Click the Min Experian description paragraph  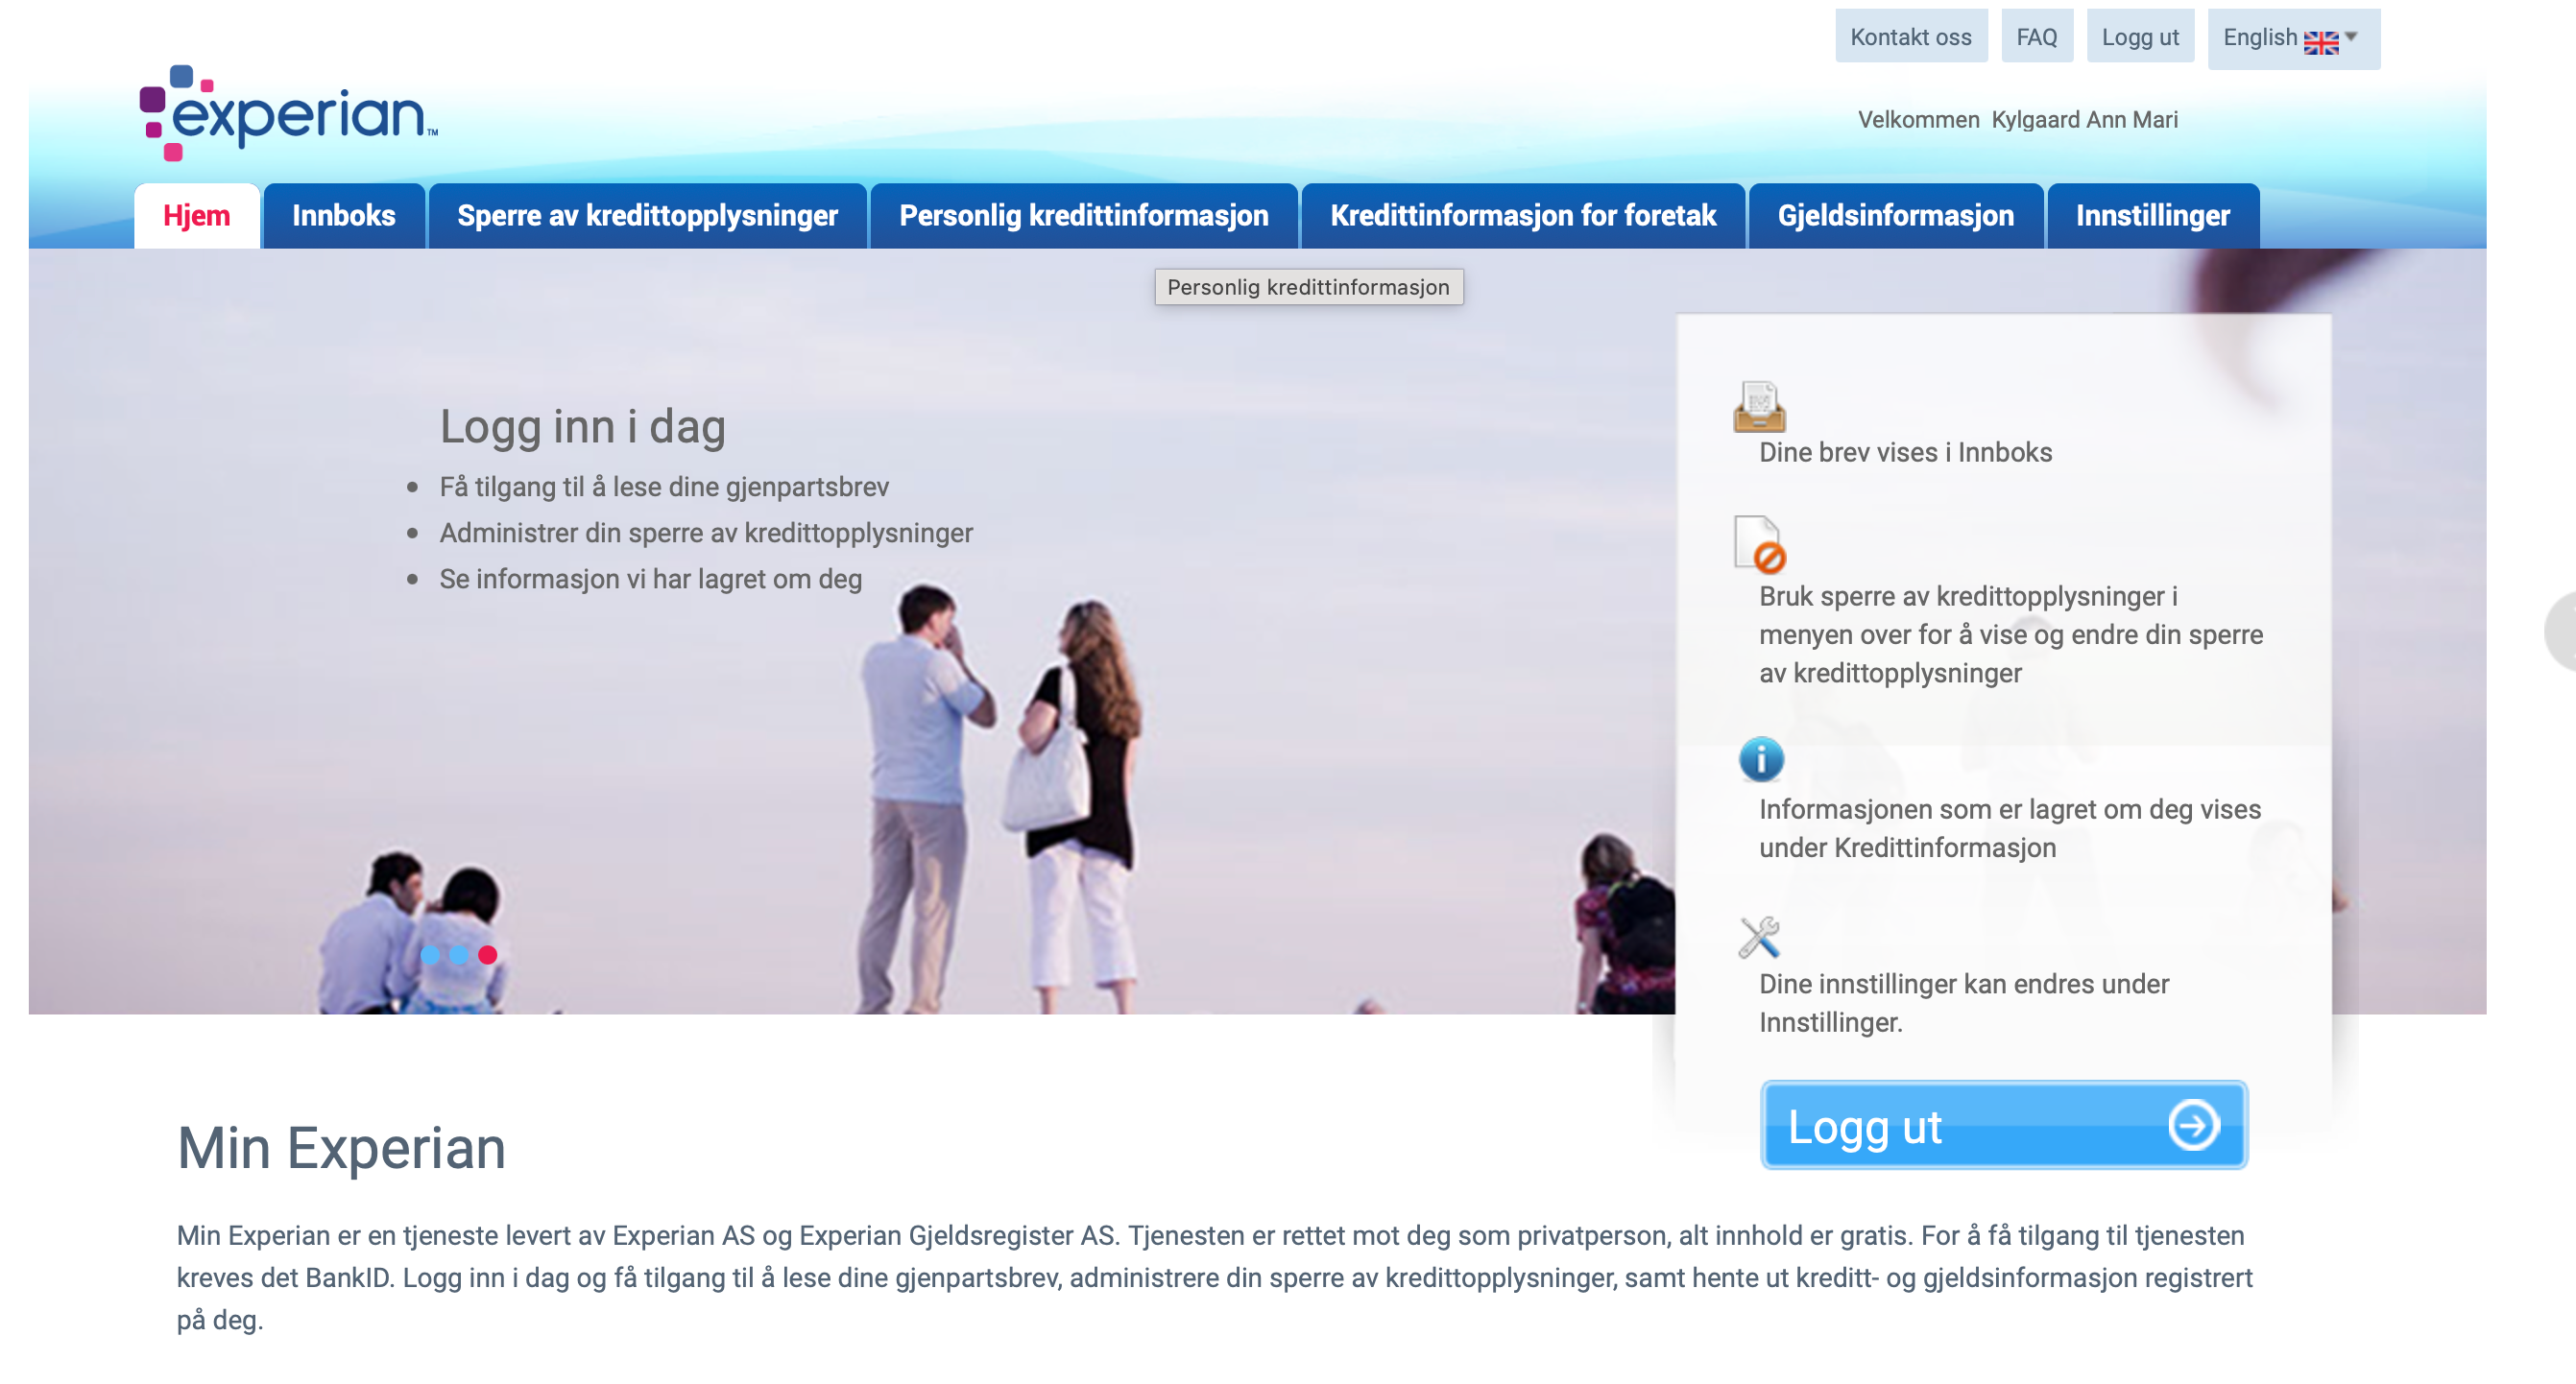(1215, 1277)
